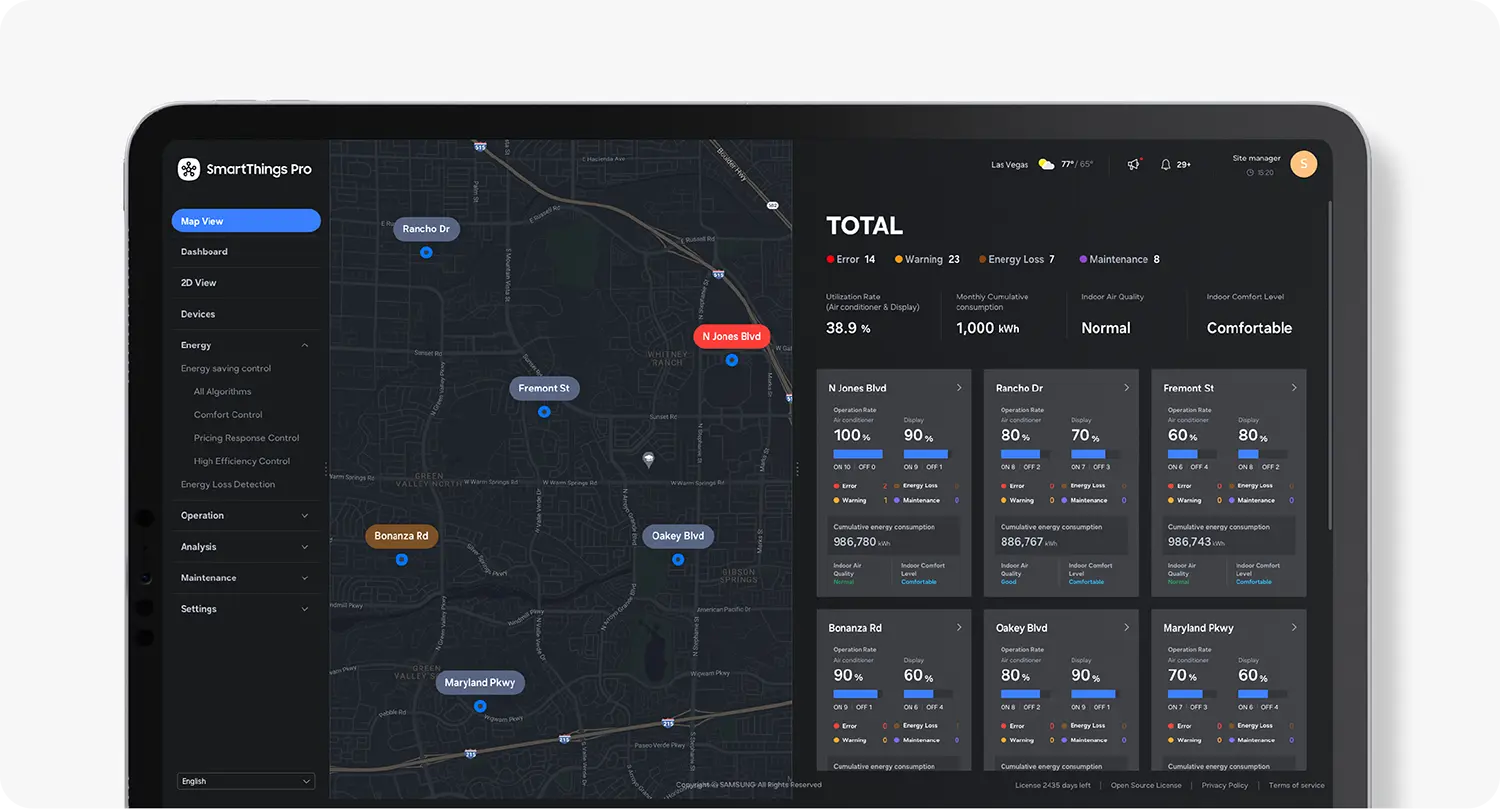This screenshot has height=809, width=1500.
Task: Click the SmartThings Pro logo icon
Action: pos(189,169)
